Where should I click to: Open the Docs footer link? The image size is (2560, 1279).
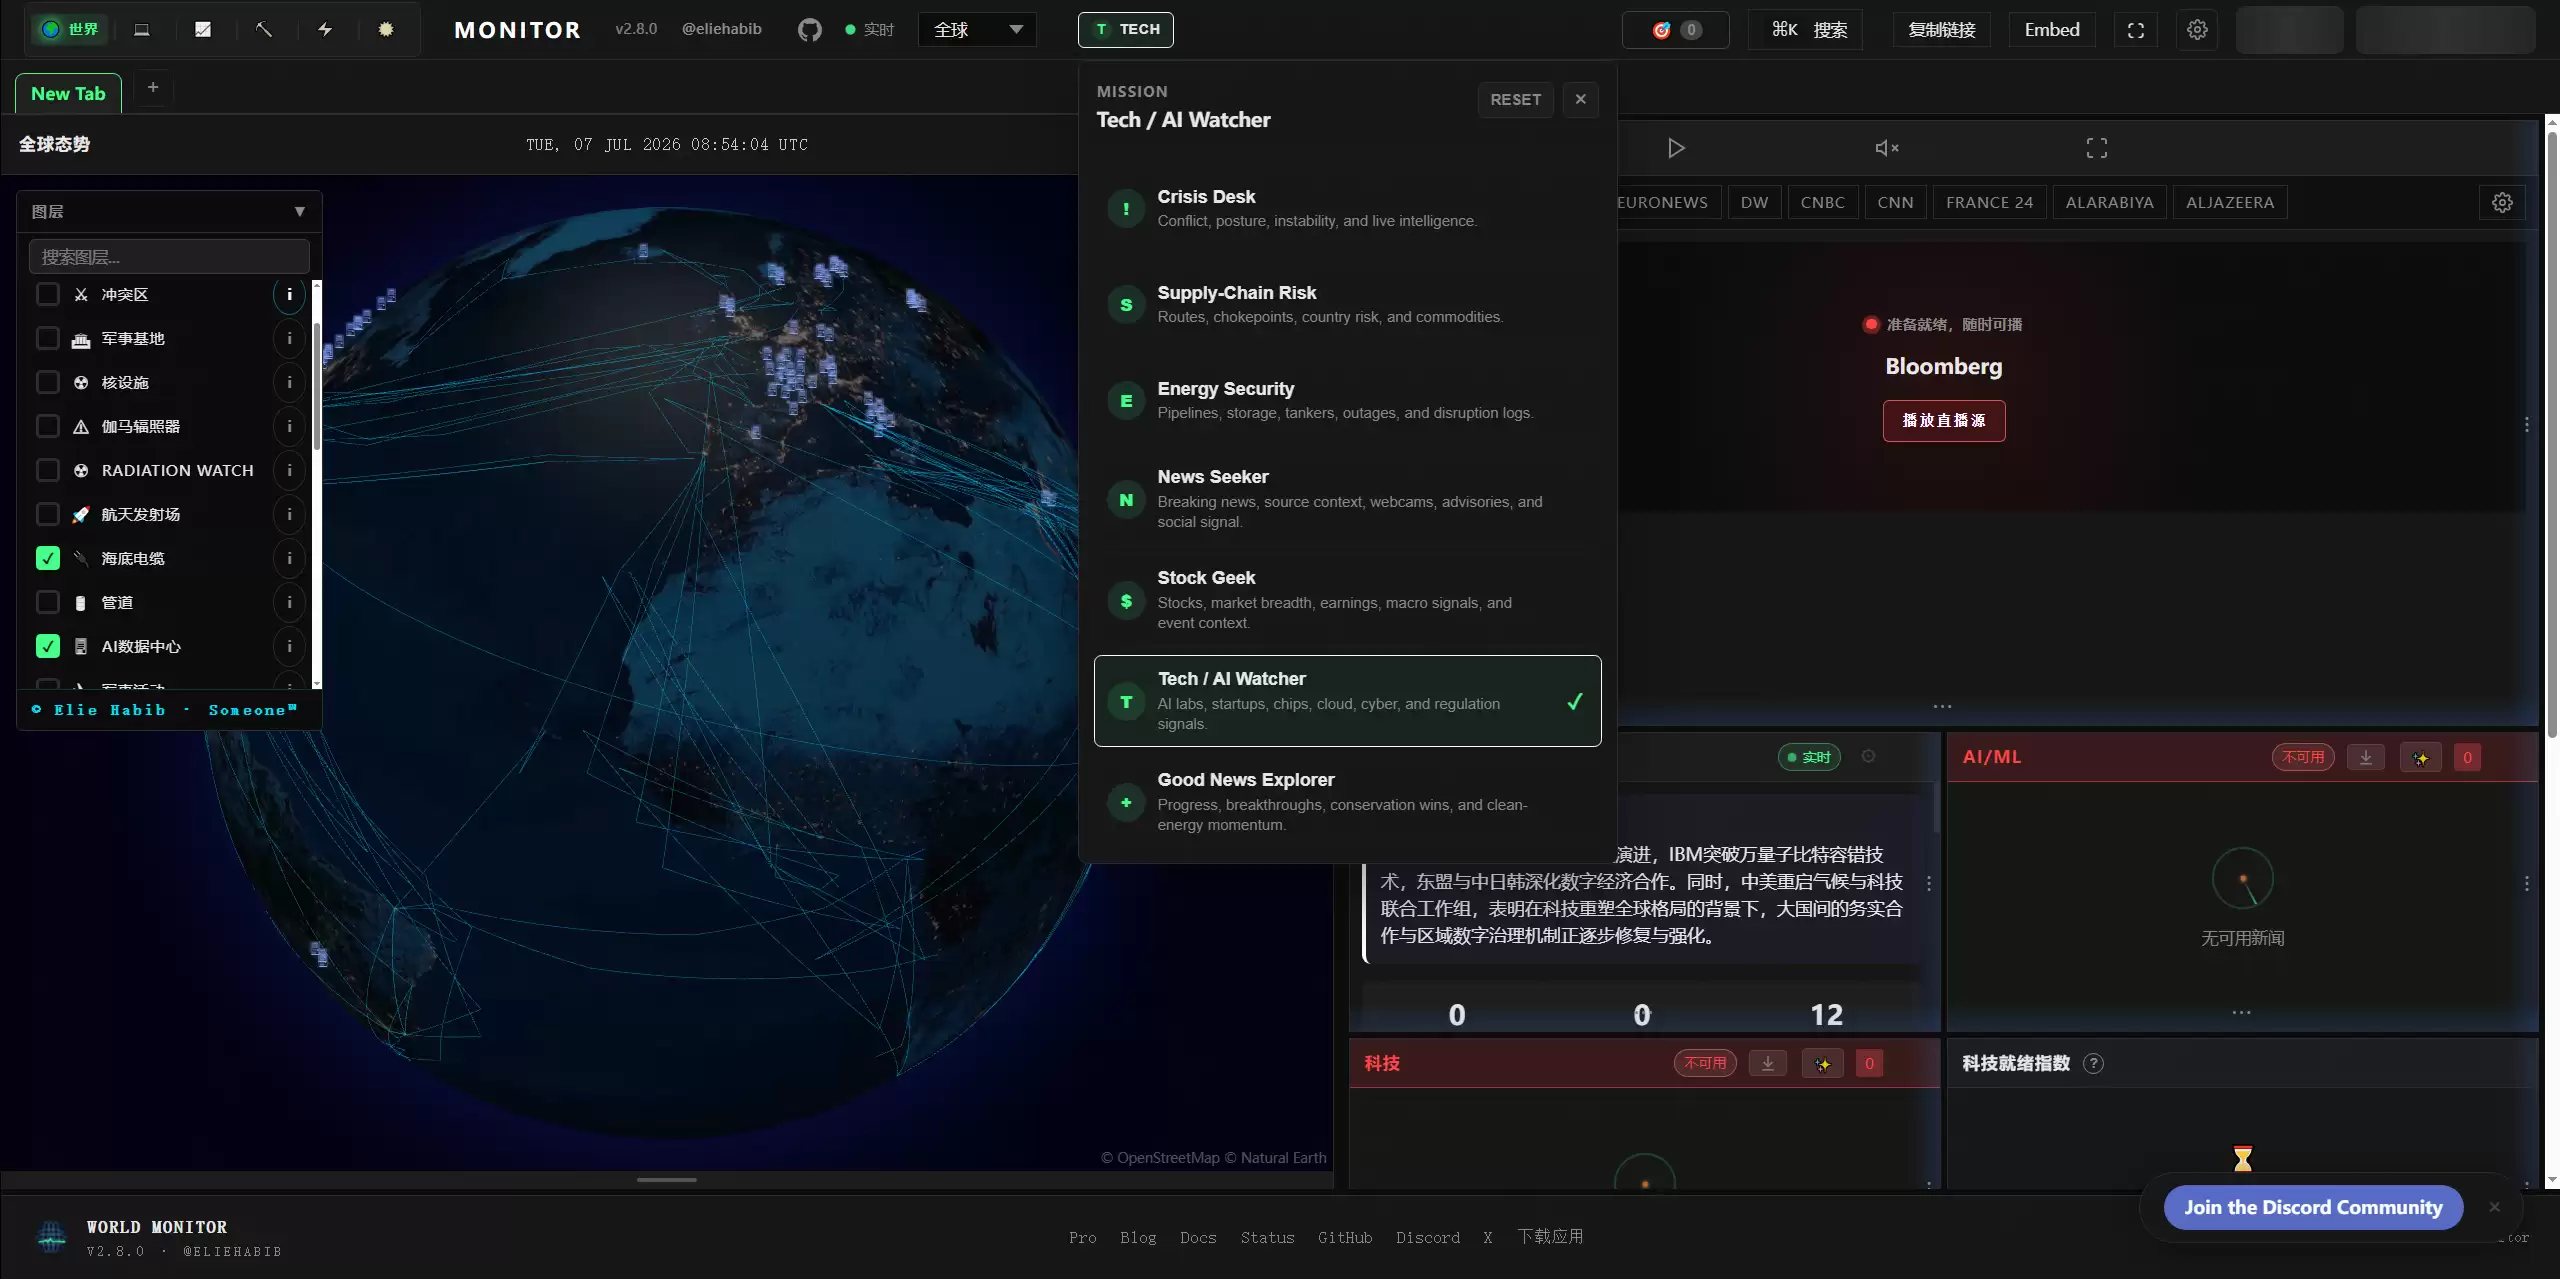pyautogui.click(x=1198, y=1238)
